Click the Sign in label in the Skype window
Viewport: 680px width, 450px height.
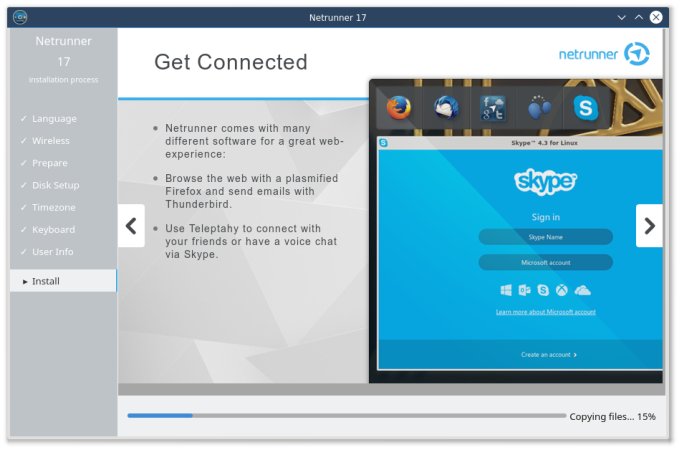[546, 217]
